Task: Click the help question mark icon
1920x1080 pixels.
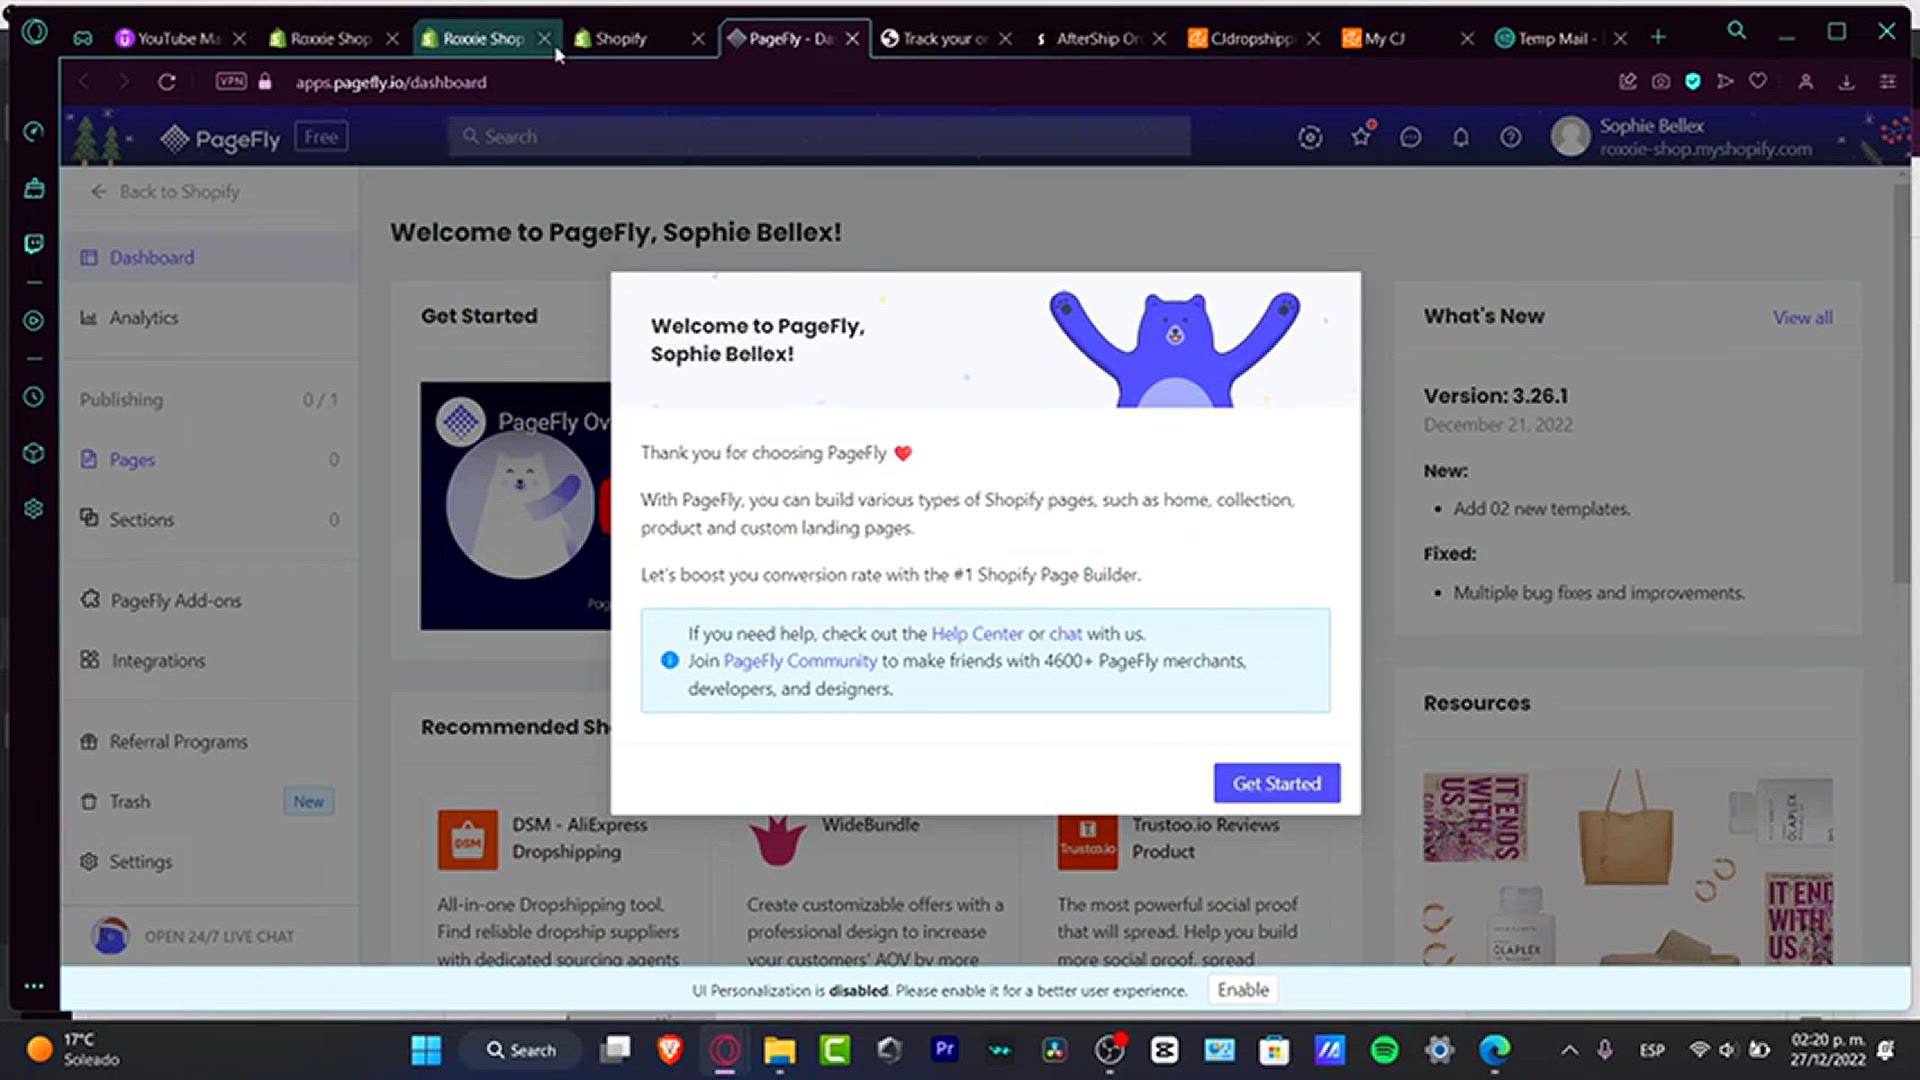Action: click(x=1511, y=138)
